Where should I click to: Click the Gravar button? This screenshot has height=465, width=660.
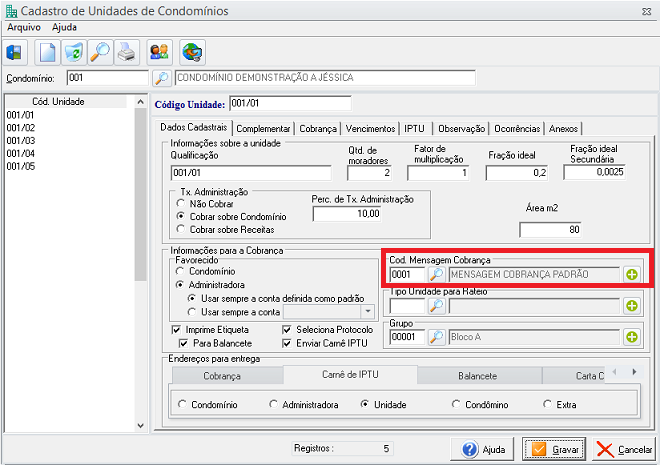(x=554, y=449)
